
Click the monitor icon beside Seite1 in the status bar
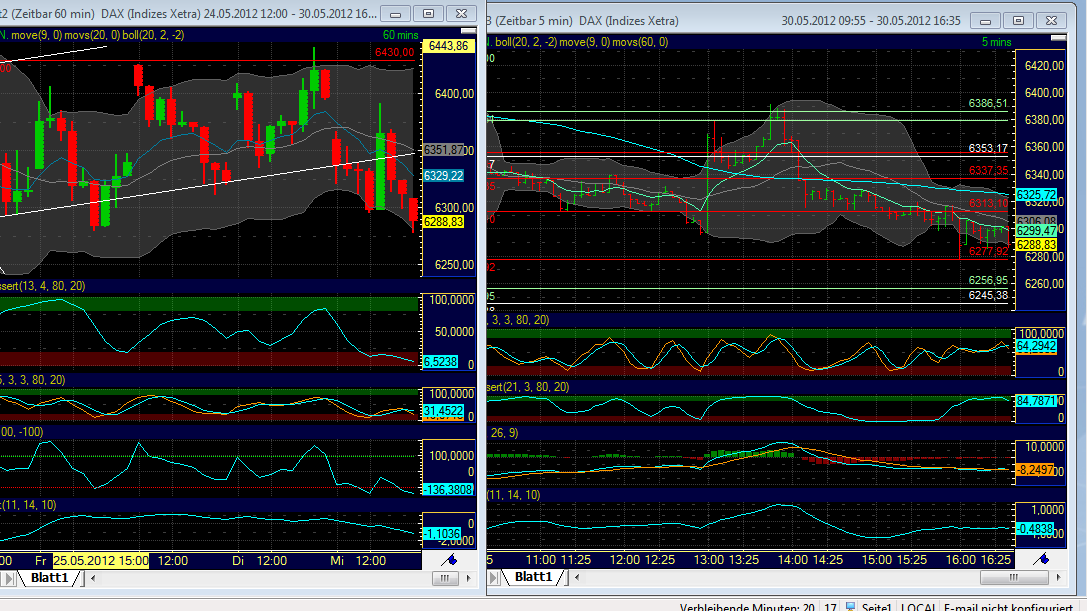click(x=851, y=607)
